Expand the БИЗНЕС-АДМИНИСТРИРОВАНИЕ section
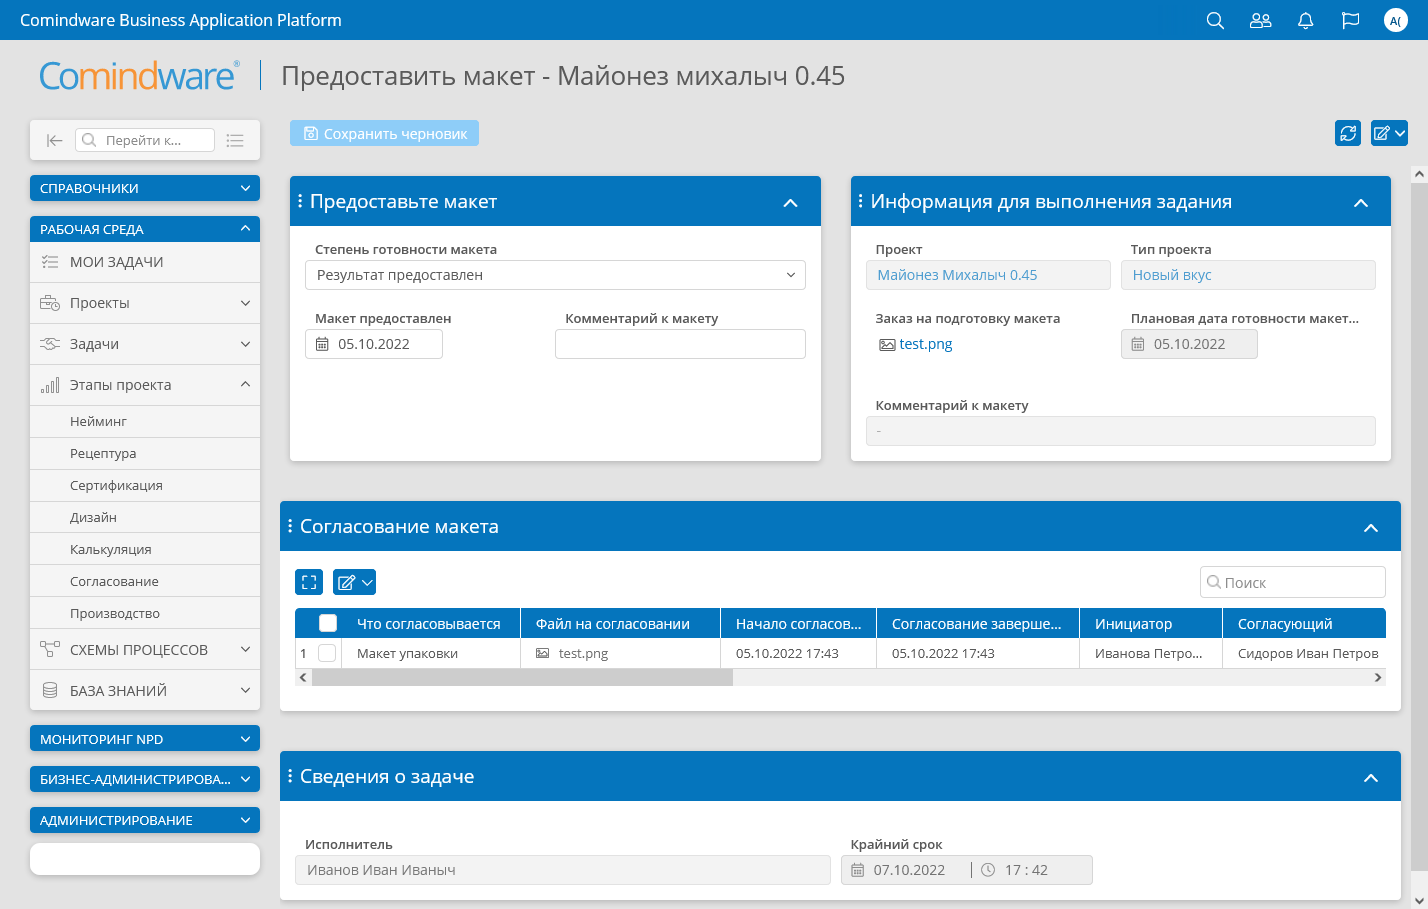 pyautogui.click(x=145, y=779)
